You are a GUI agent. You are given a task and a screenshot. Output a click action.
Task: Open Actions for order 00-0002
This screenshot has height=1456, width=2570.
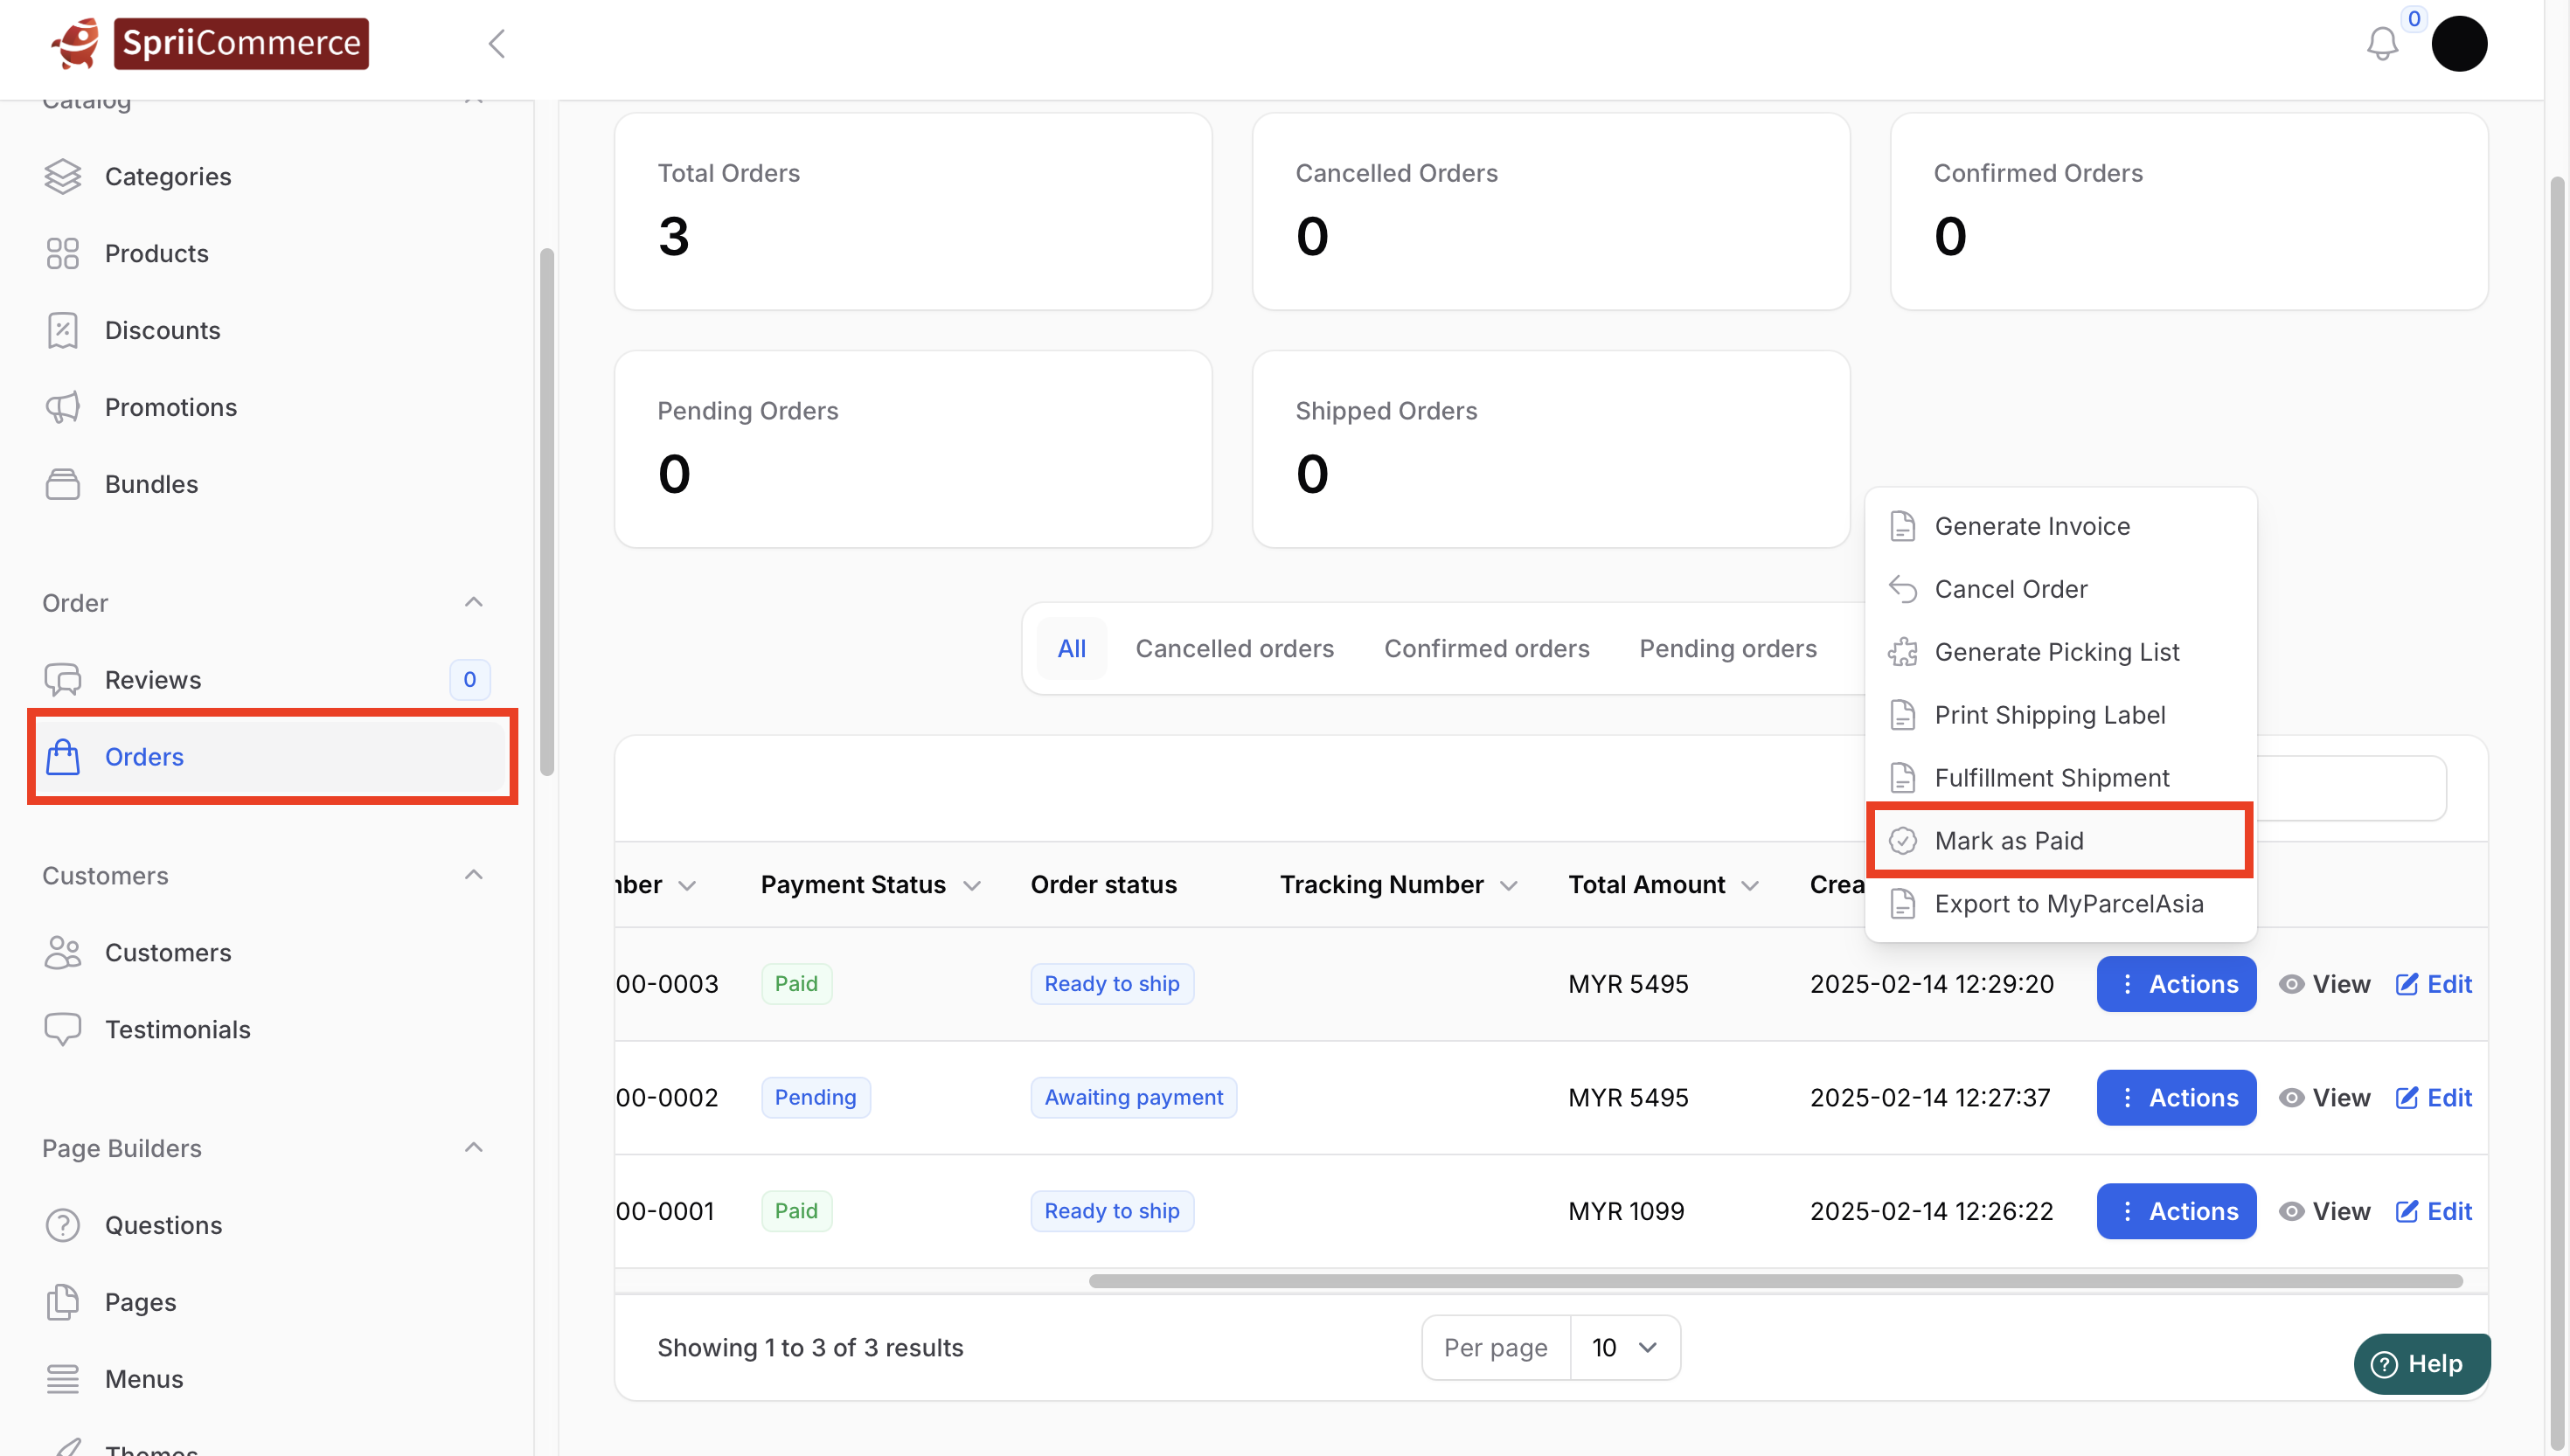2176,1098
